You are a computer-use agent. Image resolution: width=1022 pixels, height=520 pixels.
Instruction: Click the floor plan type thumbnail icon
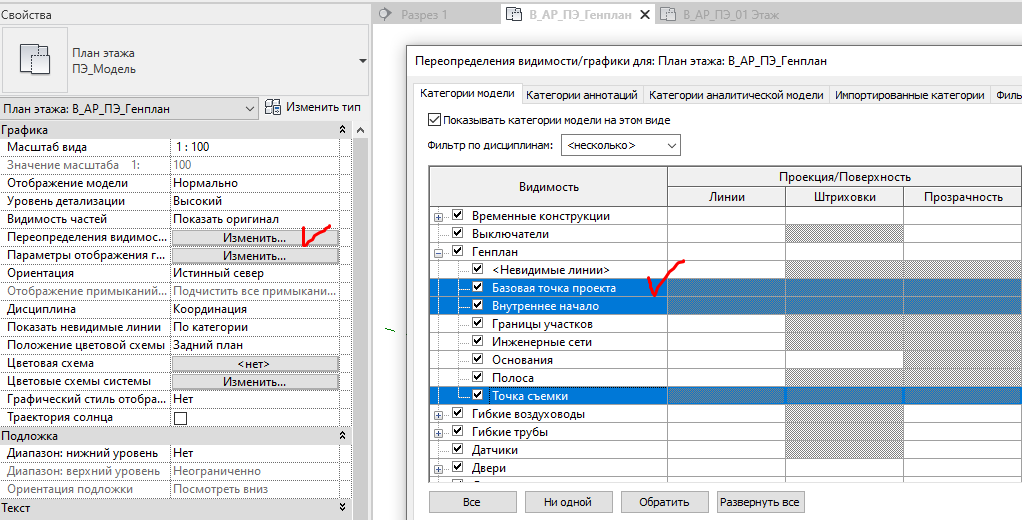pyautogui.click(x=36, y=59)
